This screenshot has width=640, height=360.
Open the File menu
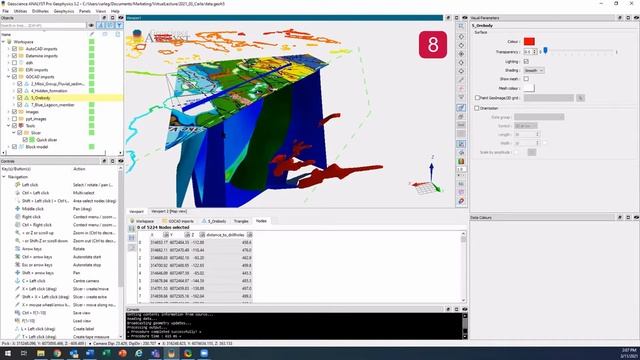[5, 11]
